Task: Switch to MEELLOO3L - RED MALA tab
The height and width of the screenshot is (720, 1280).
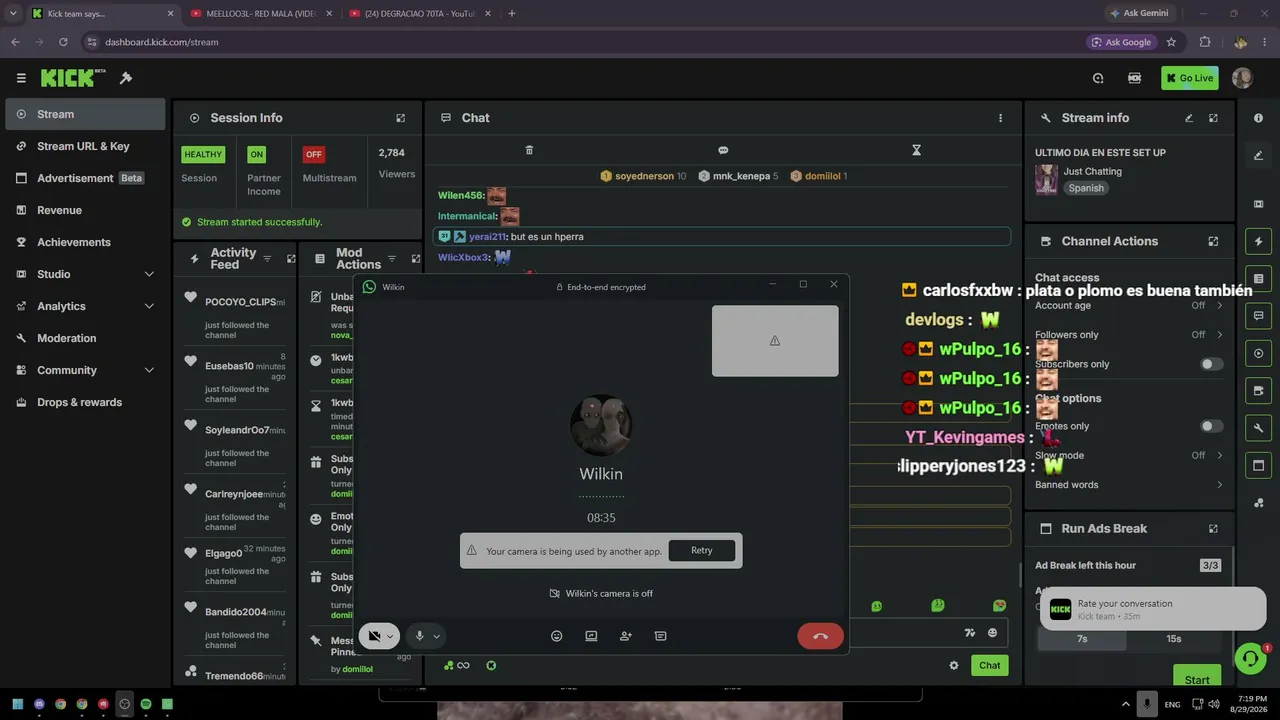Action: (x=262, y=14)
